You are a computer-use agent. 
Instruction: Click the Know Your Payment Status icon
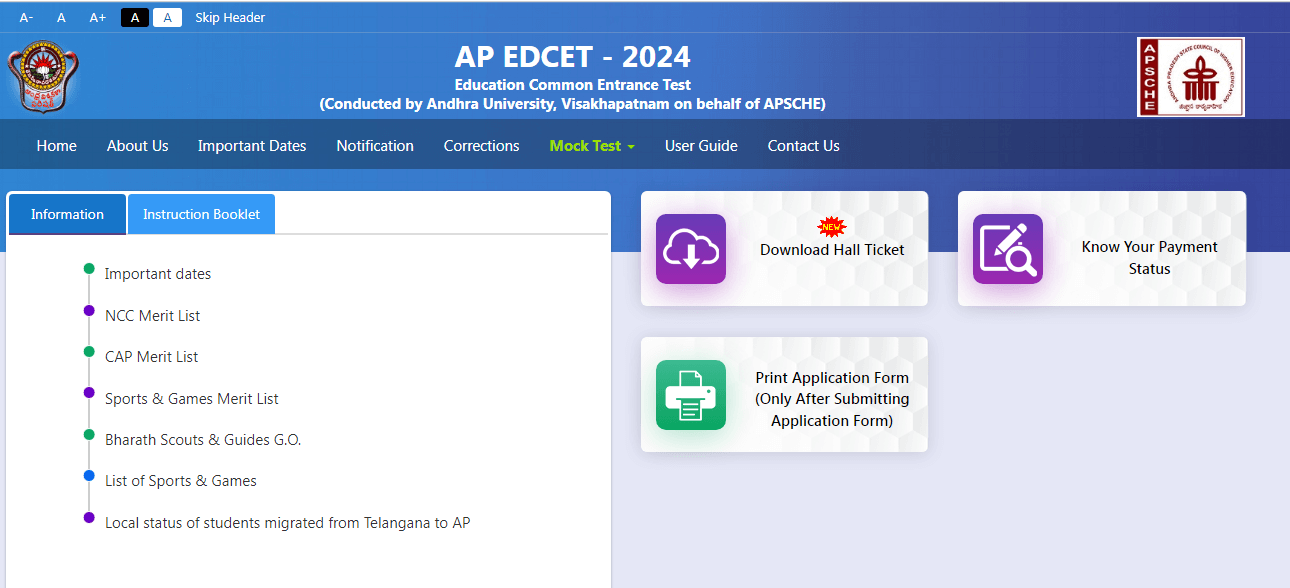tap(1008, 249)
